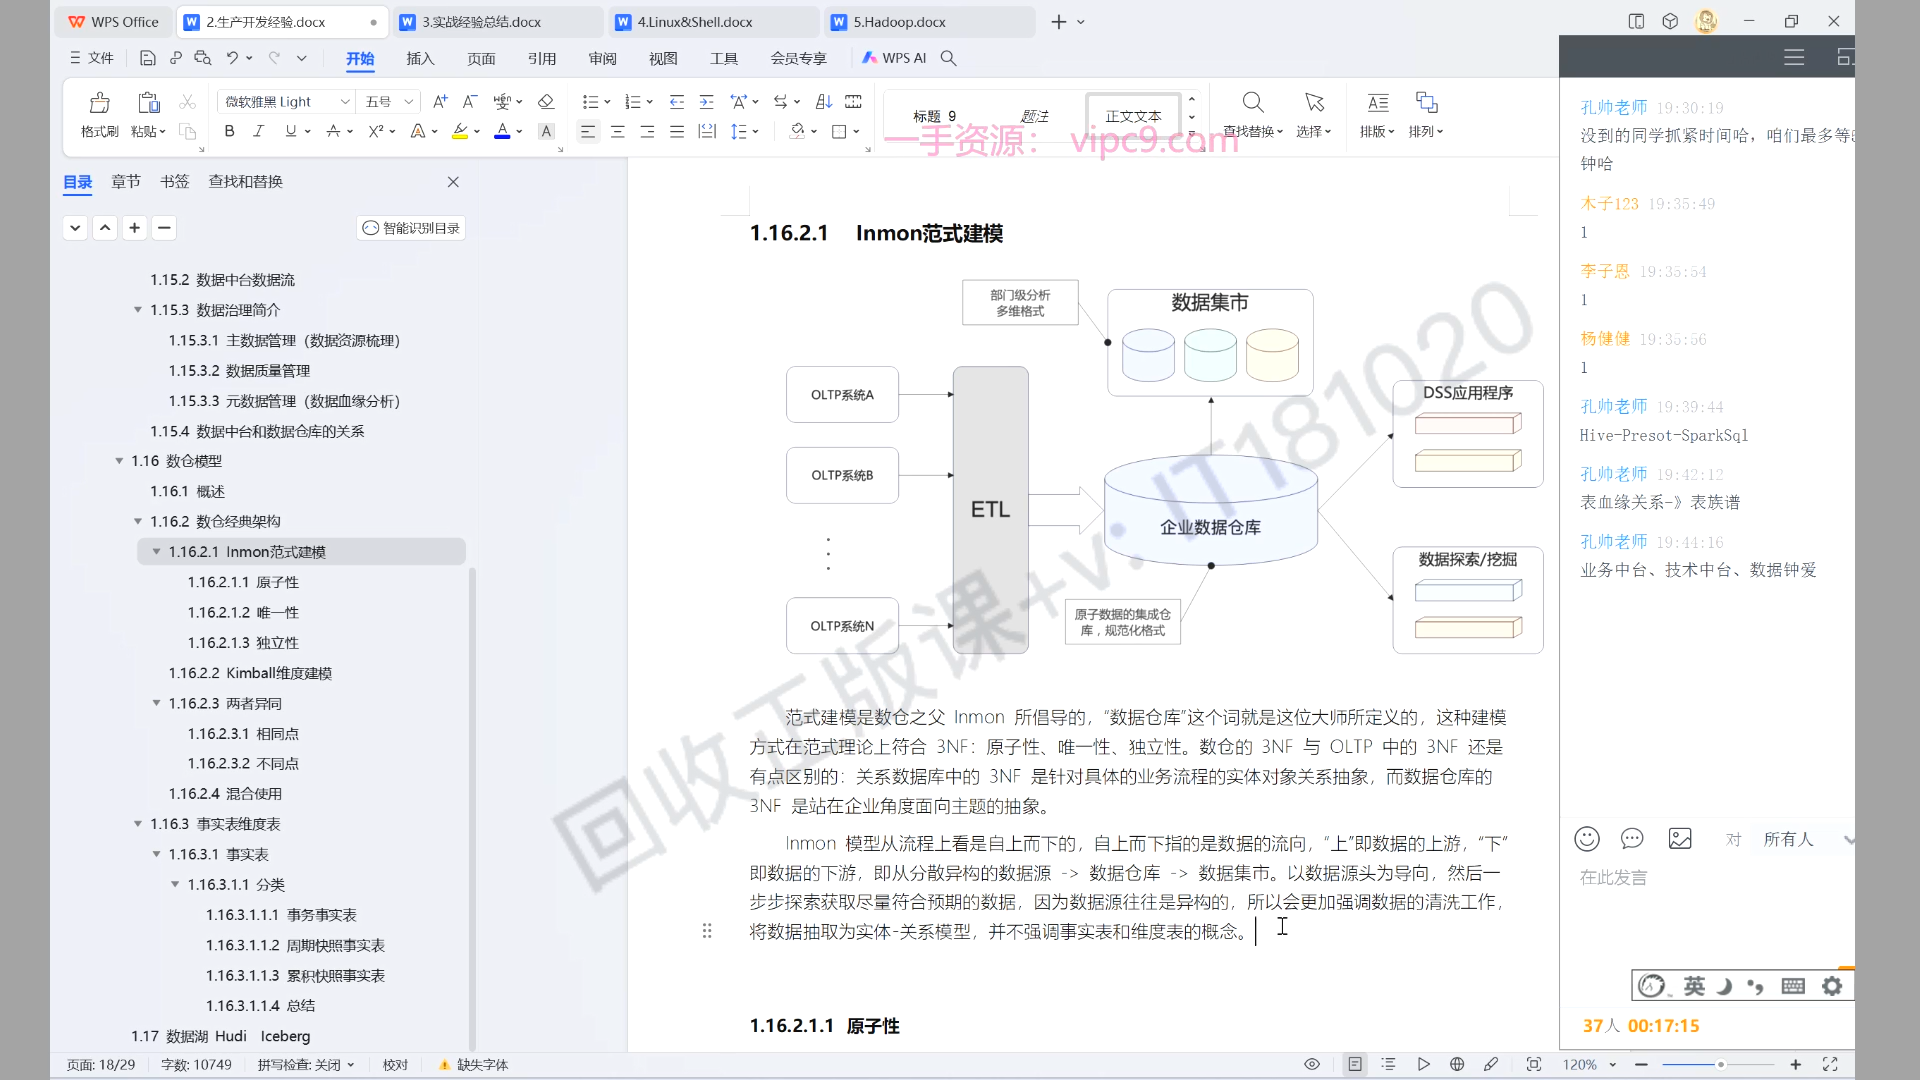Click the Format Painter brush icon
1920x1080 pixels.
coord(99,103)
